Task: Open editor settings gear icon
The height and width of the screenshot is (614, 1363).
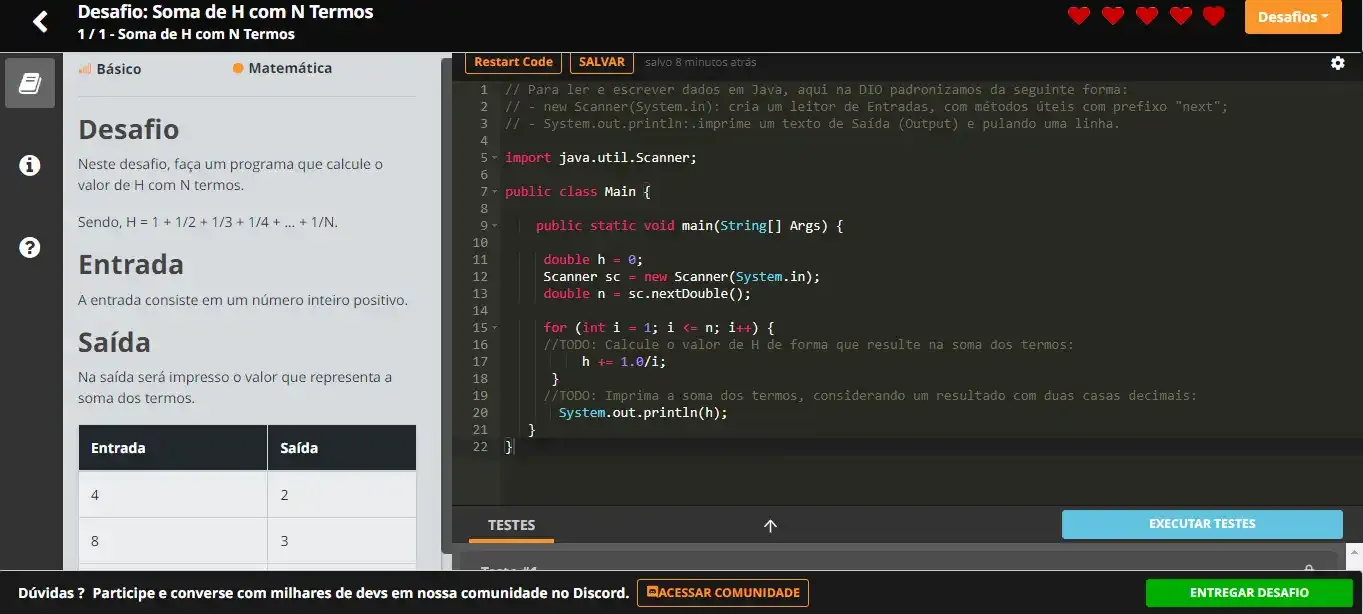Action: [1338, 63]
